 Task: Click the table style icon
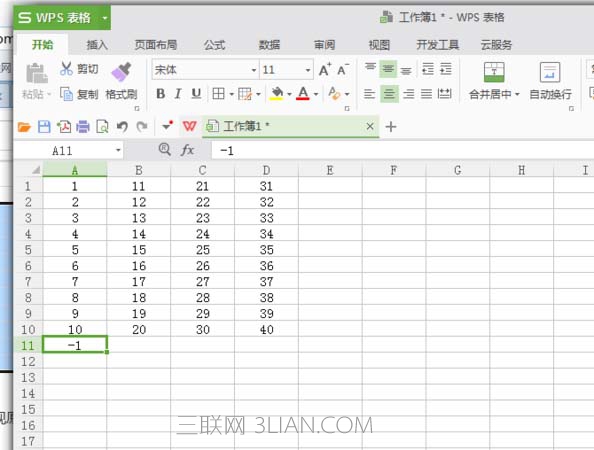pyautogui.click(x=245, y=94)
